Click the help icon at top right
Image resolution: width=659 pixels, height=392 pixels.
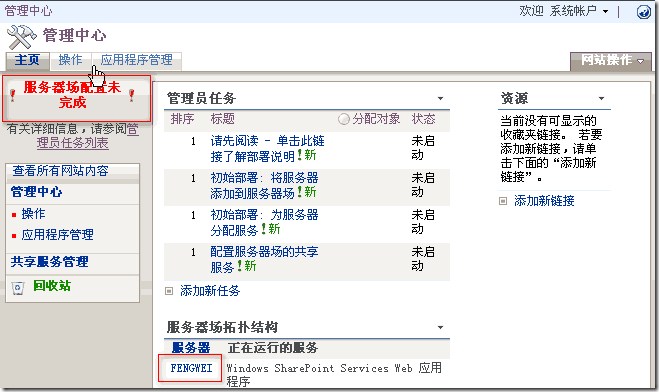click(643, 12)
